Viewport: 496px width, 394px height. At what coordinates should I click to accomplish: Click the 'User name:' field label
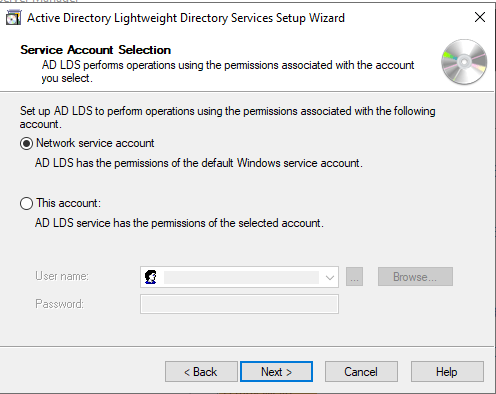click(62, 276)
